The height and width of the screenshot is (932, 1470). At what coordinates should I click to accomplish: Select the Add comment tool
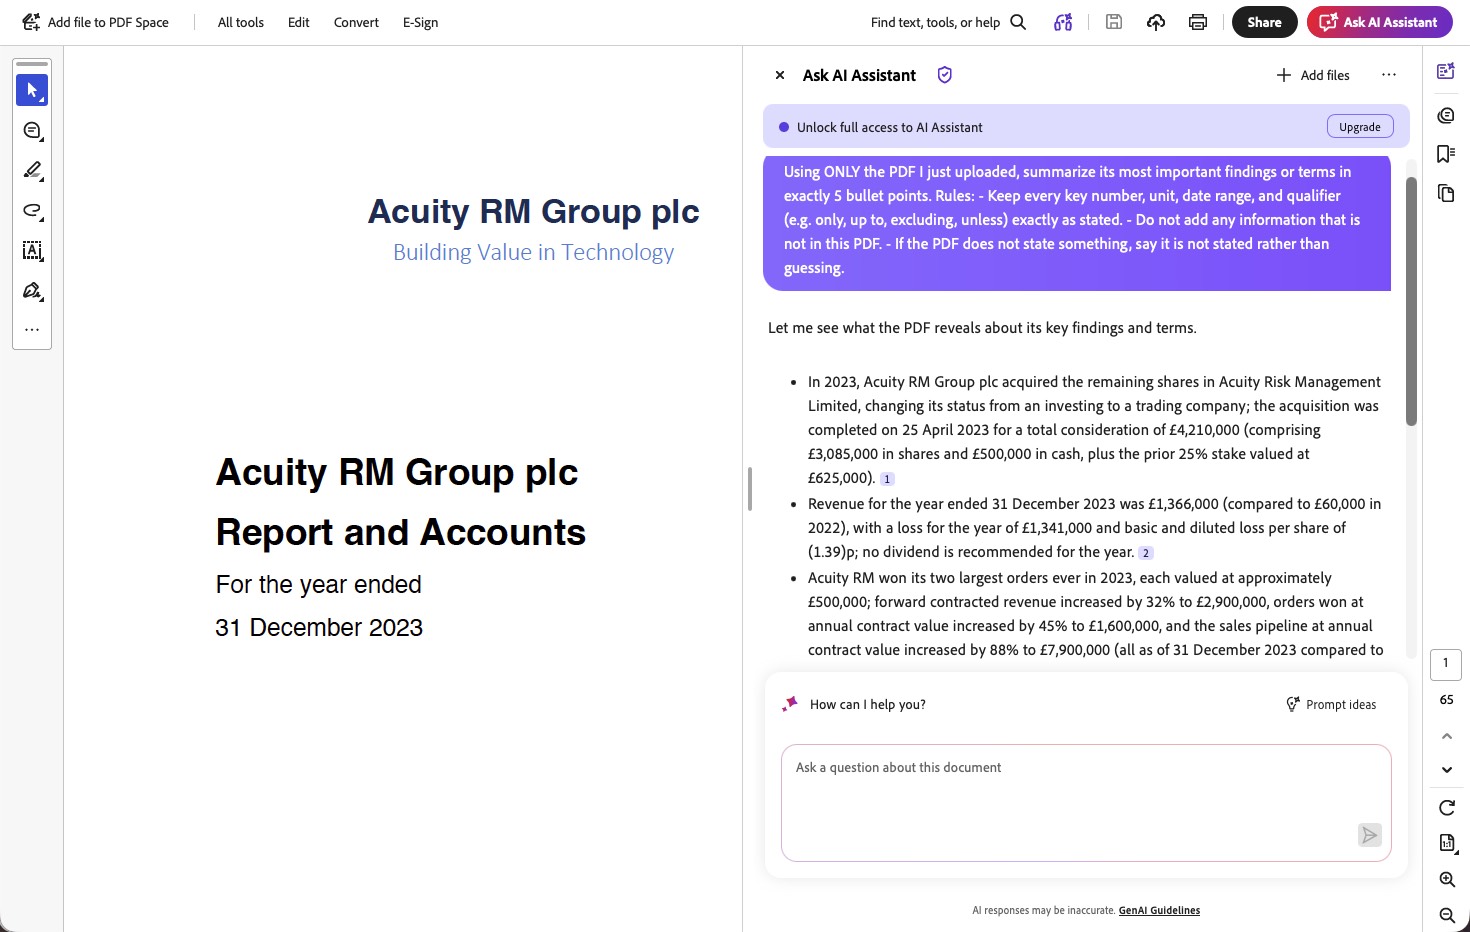pyautogui.click(x=32, y=130)
